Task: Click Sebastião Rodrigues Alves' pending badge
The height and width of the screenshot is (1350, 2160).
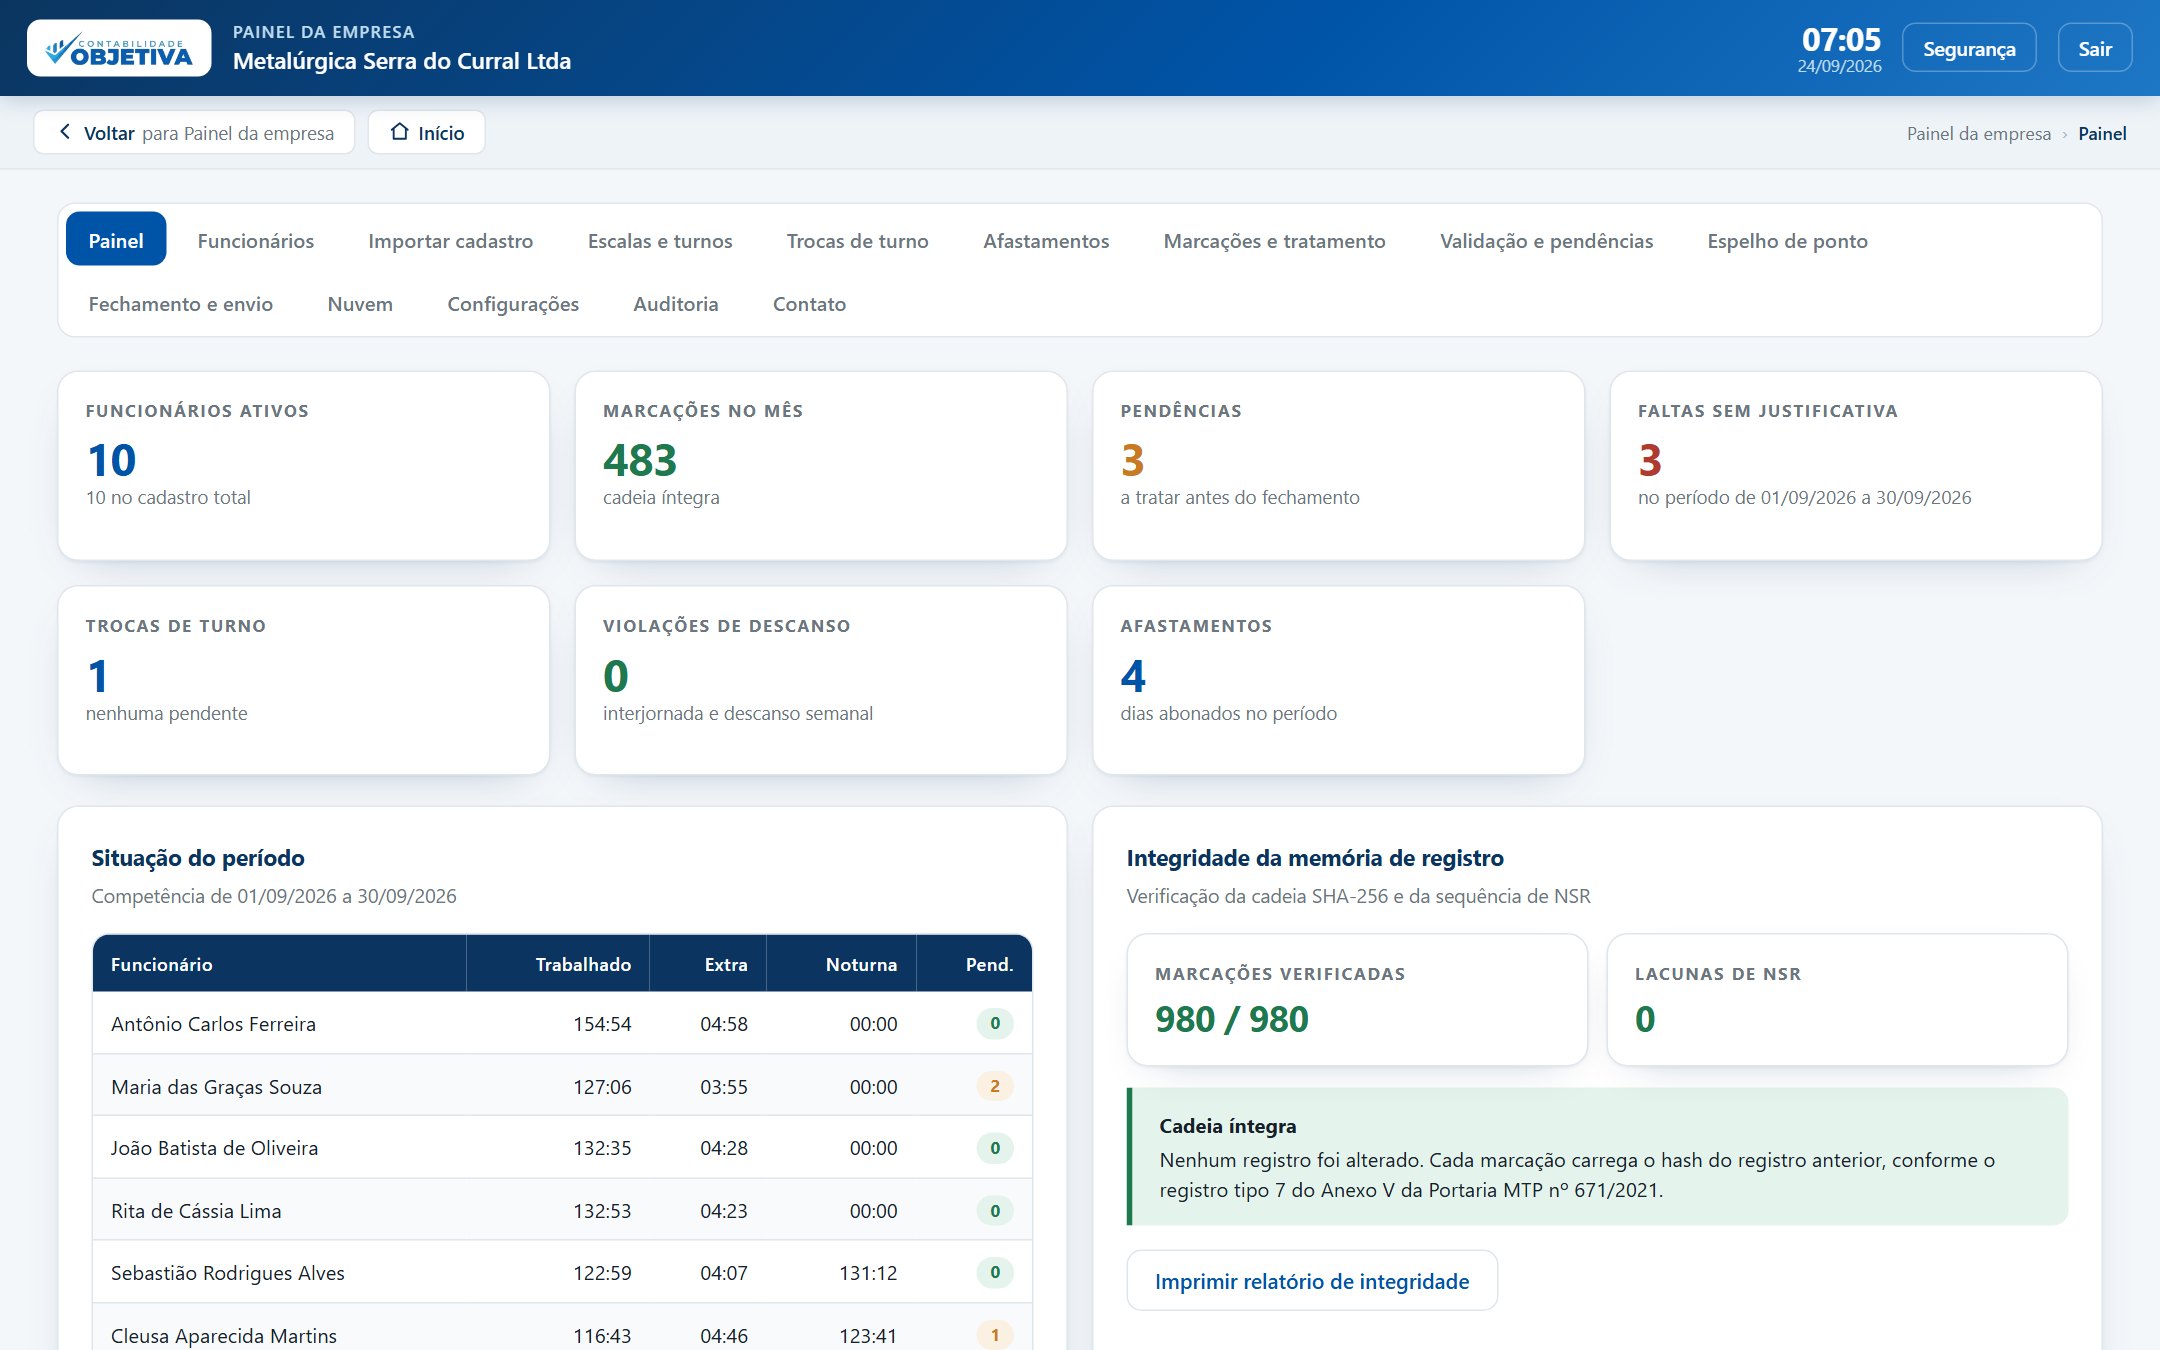Action: click(x=994, y=1272)
